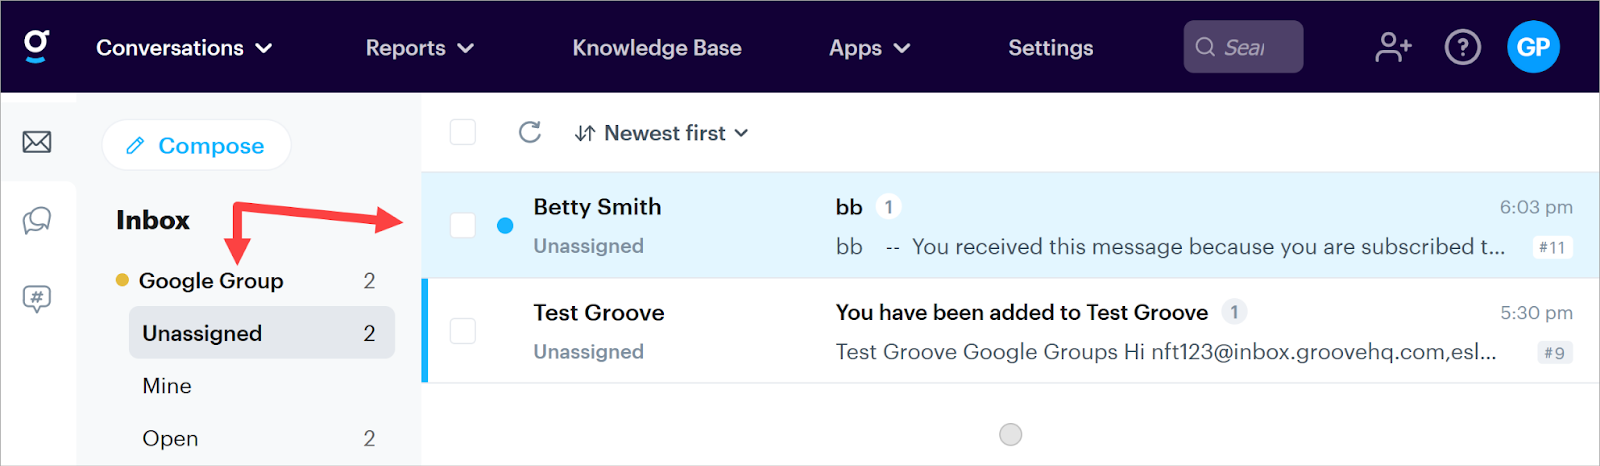Change the Newest first sort order

coord(662,133)
